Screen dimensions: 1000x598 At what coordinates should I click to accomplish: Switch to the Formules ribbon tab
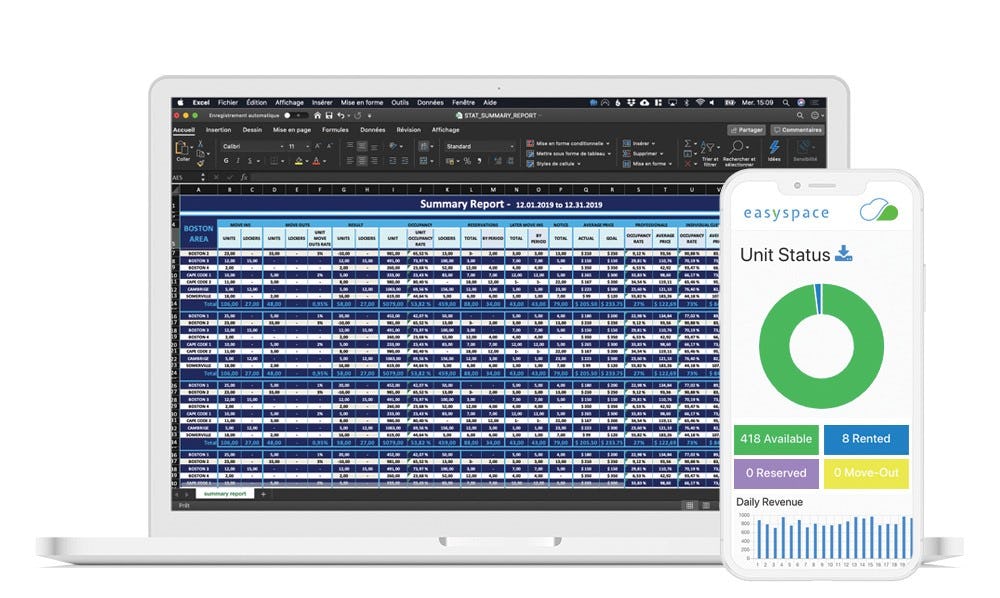336,129
